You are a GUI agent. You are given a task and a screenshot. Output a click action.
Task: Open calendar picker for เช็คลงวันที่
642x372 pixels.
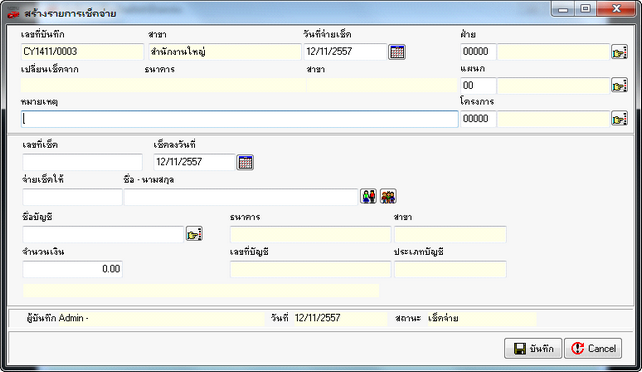click(x=245, y=162)
